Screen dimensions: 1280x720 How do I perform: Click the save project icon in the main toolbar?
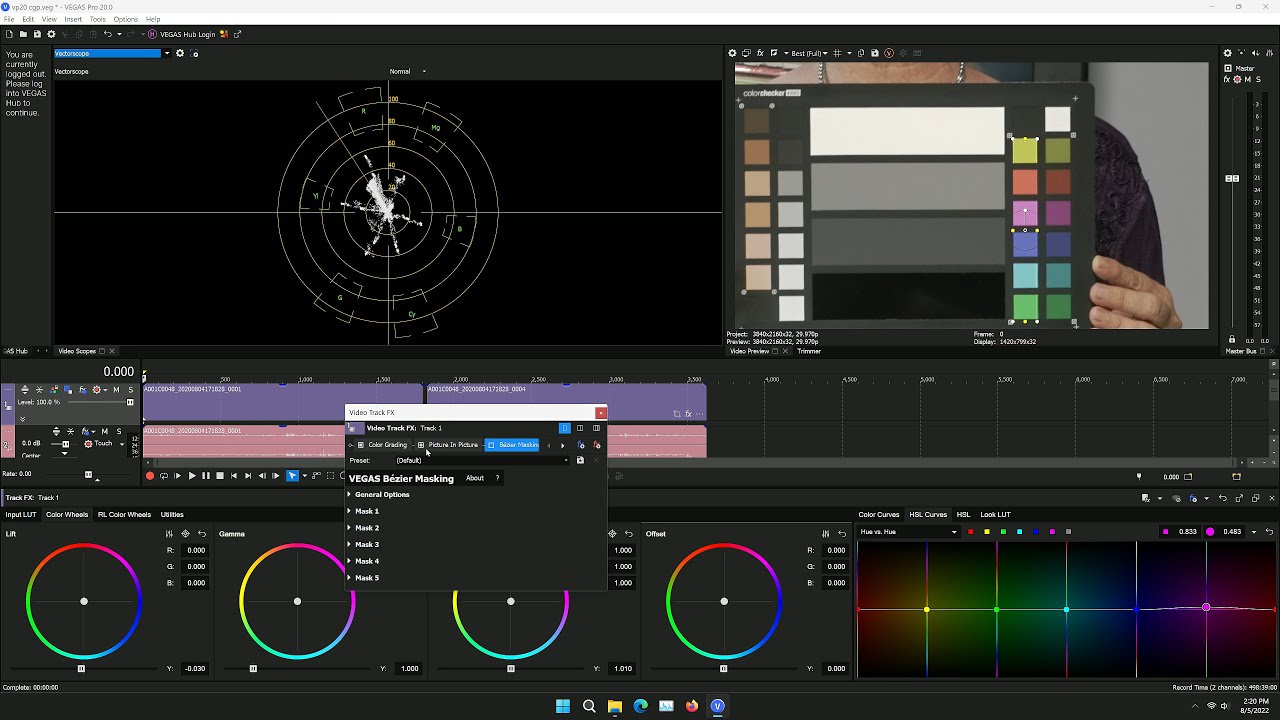[x=36, y=34]
